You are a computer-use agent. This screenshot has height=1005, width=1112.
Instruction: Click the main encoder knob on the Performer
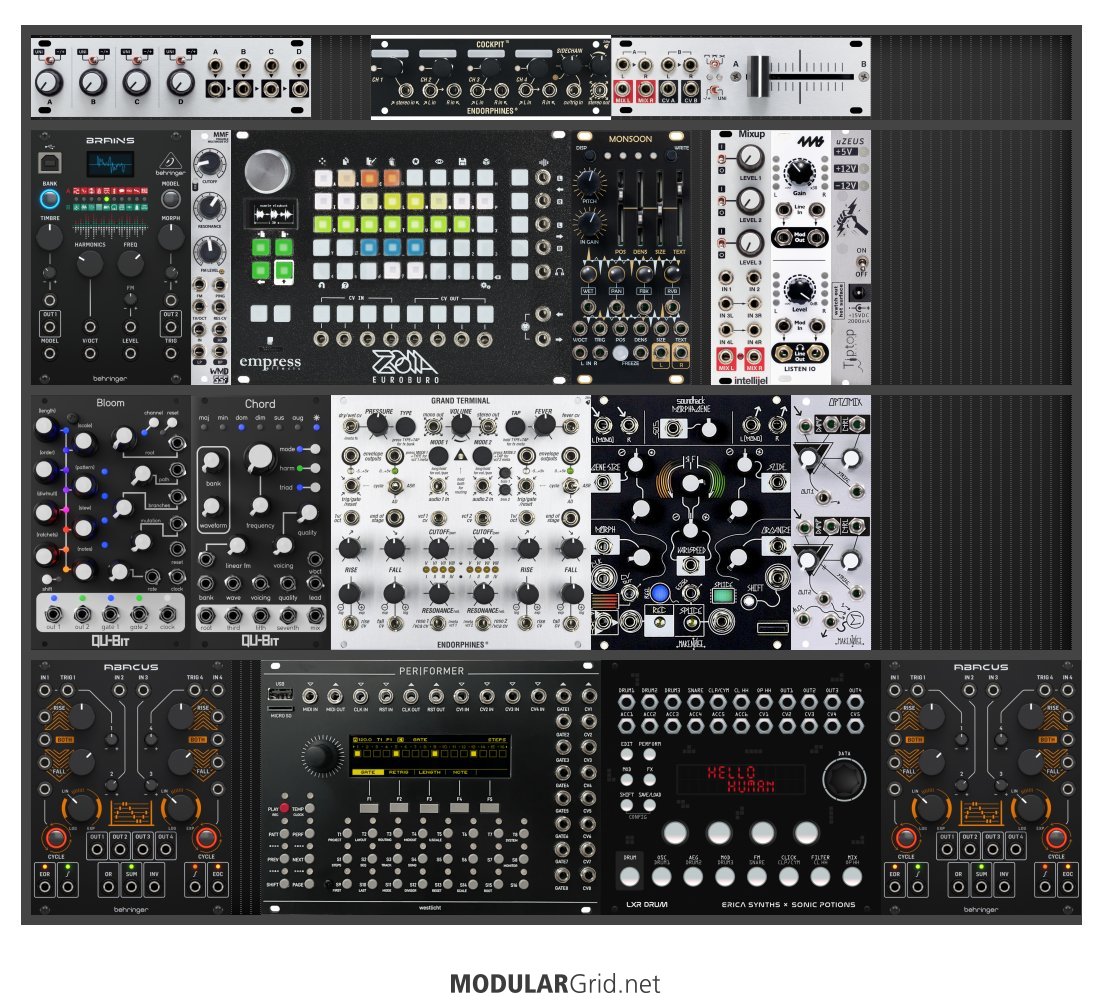(x=321, y=757)
